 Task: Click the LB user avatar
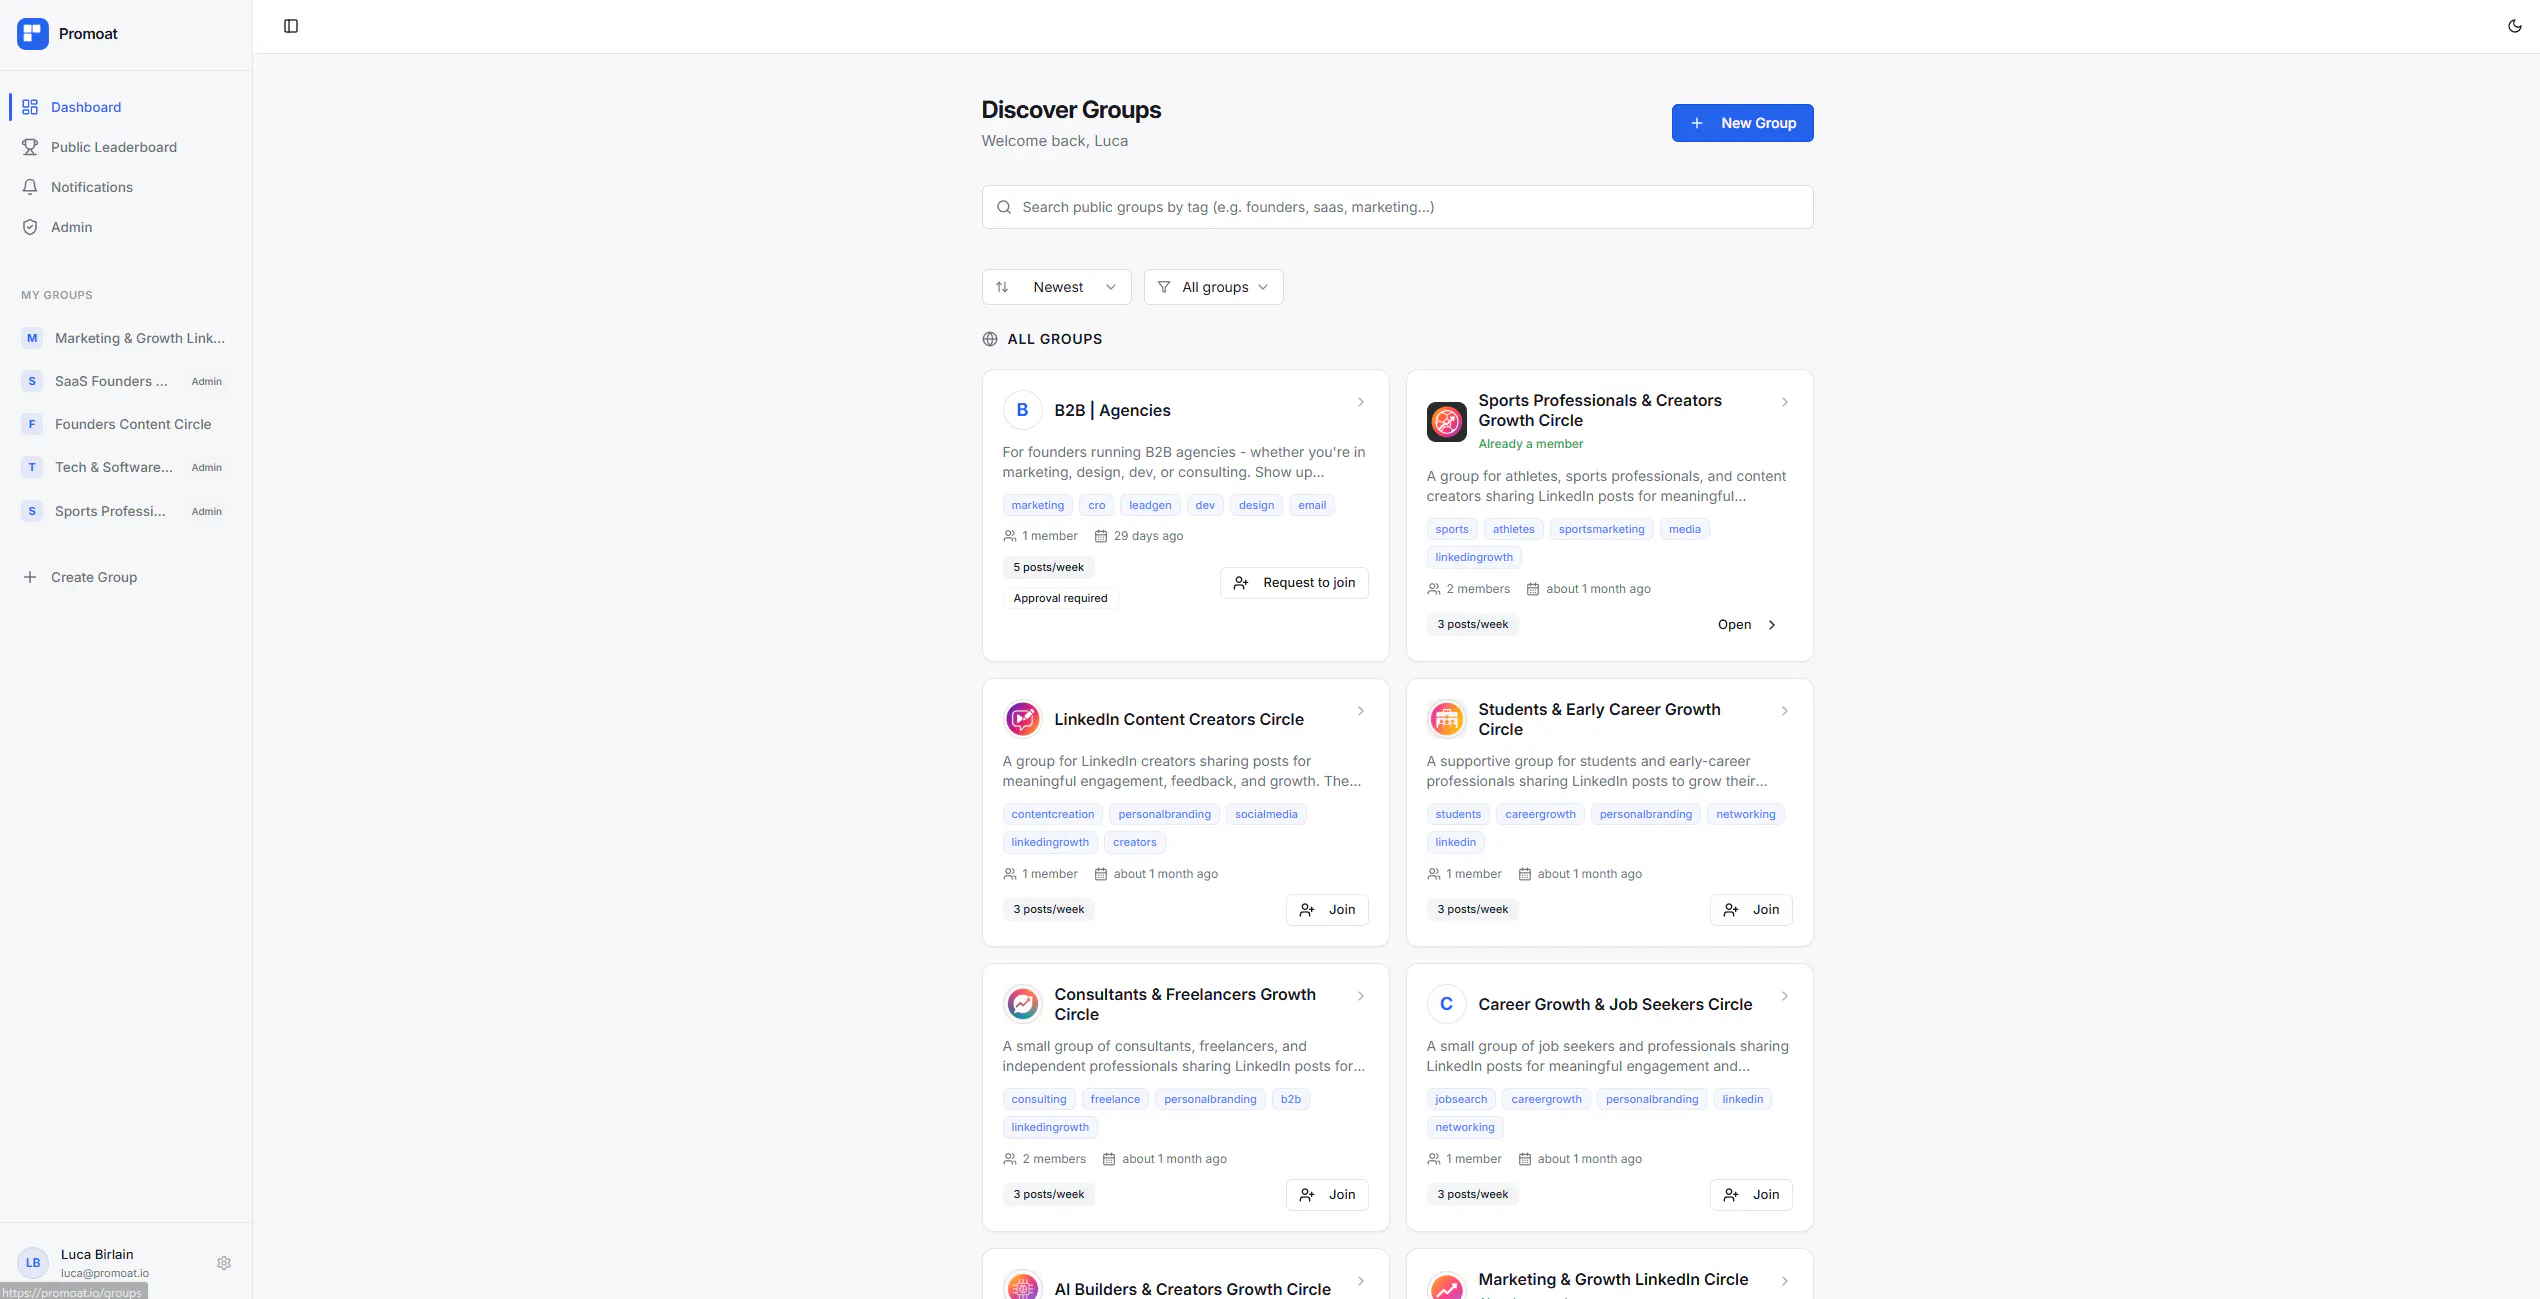tap(33, 1263)
